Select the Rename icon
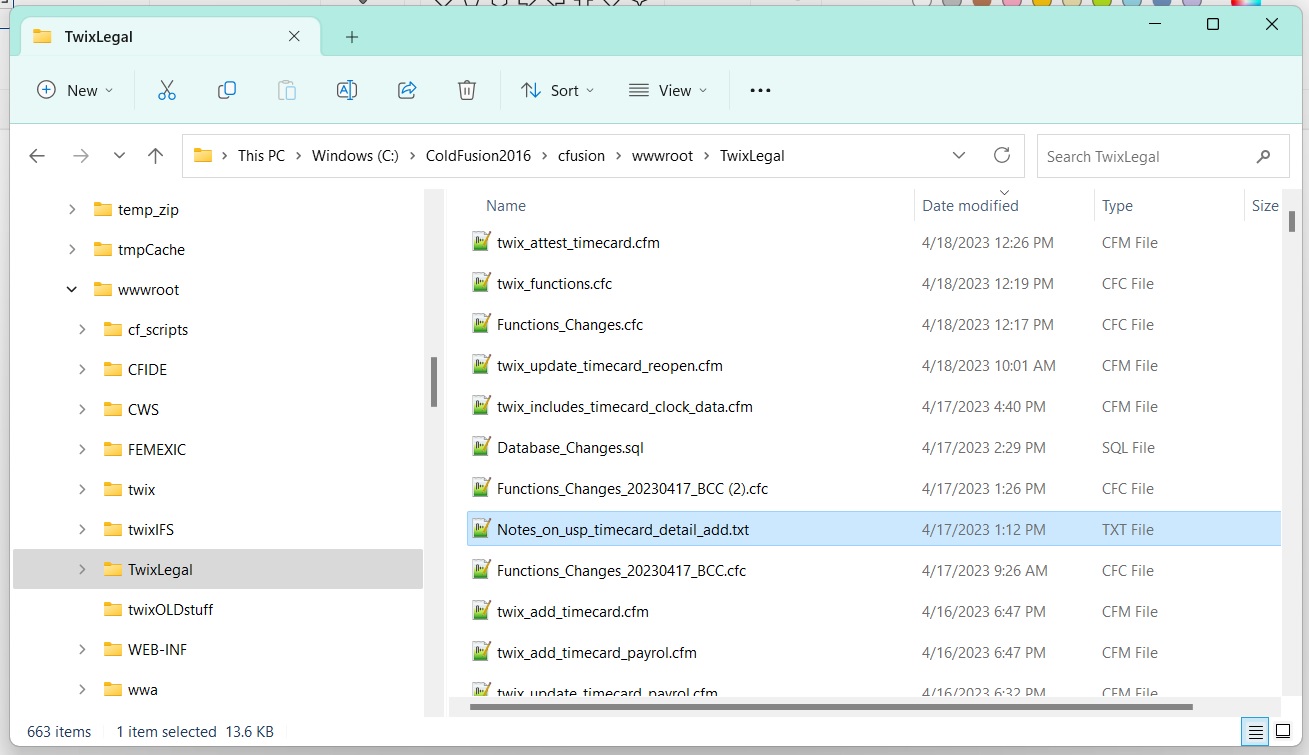Screen dimensions: 1309x755 coord(346,90)
